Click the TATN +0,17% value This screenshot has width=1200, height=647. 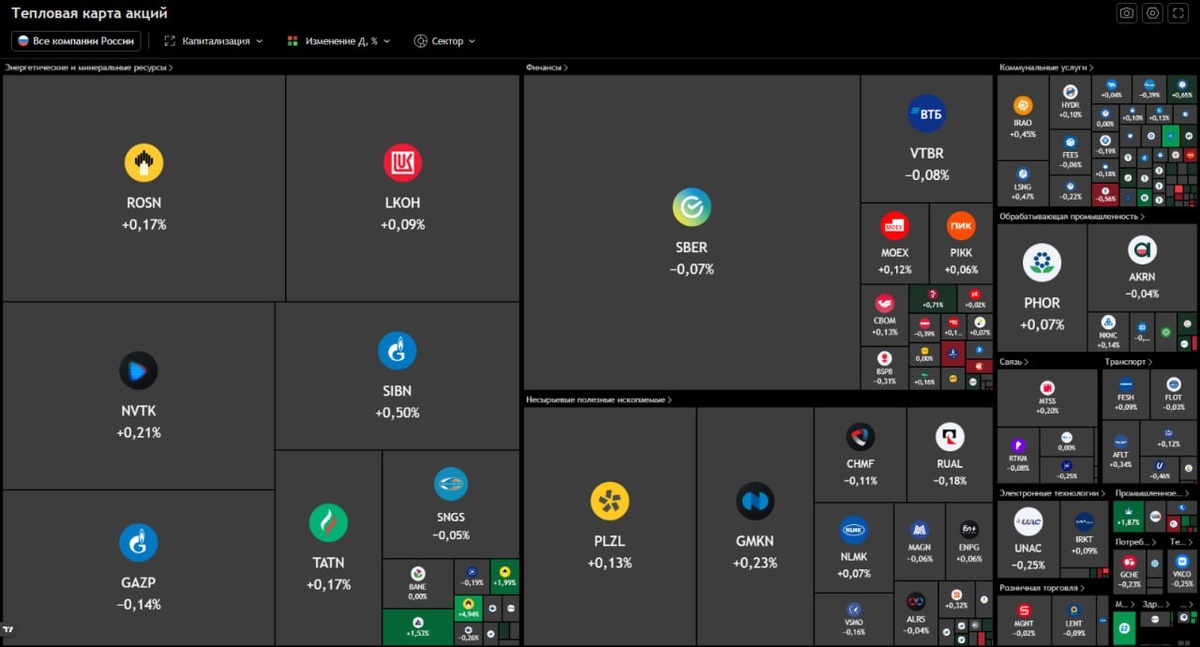tap(328, 585)
